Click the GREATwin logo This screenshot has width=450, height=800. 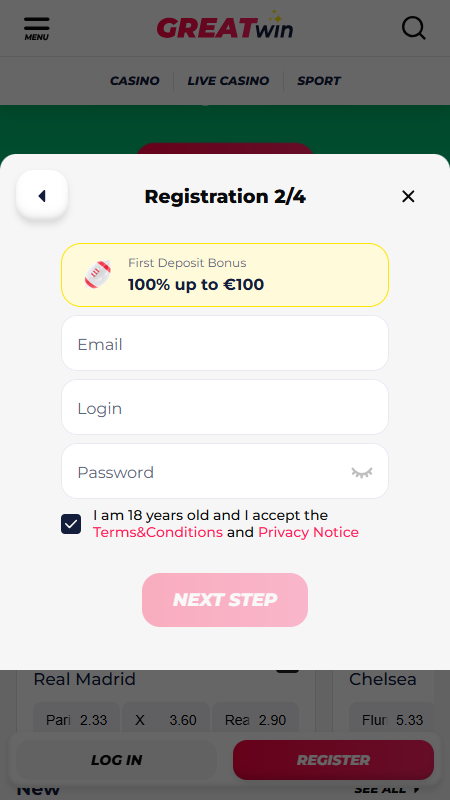225,25
